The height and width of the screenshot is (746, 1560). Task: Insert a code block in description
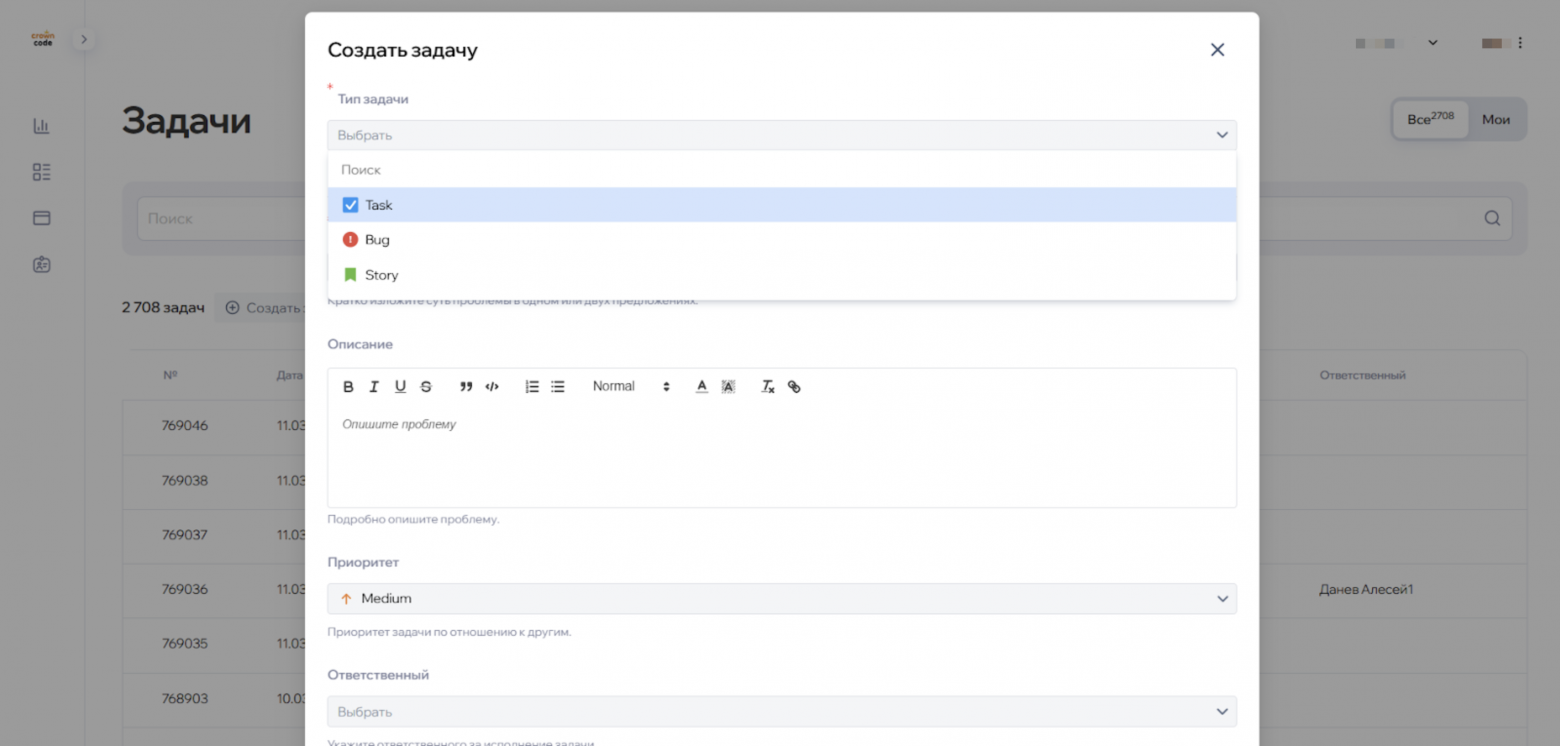[x=492, y=387]
